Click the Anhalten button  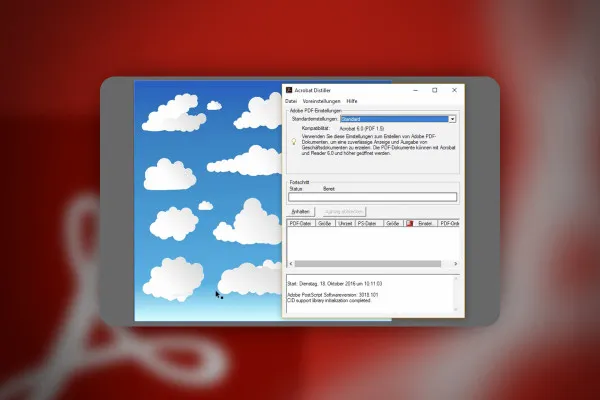[300, 212]
